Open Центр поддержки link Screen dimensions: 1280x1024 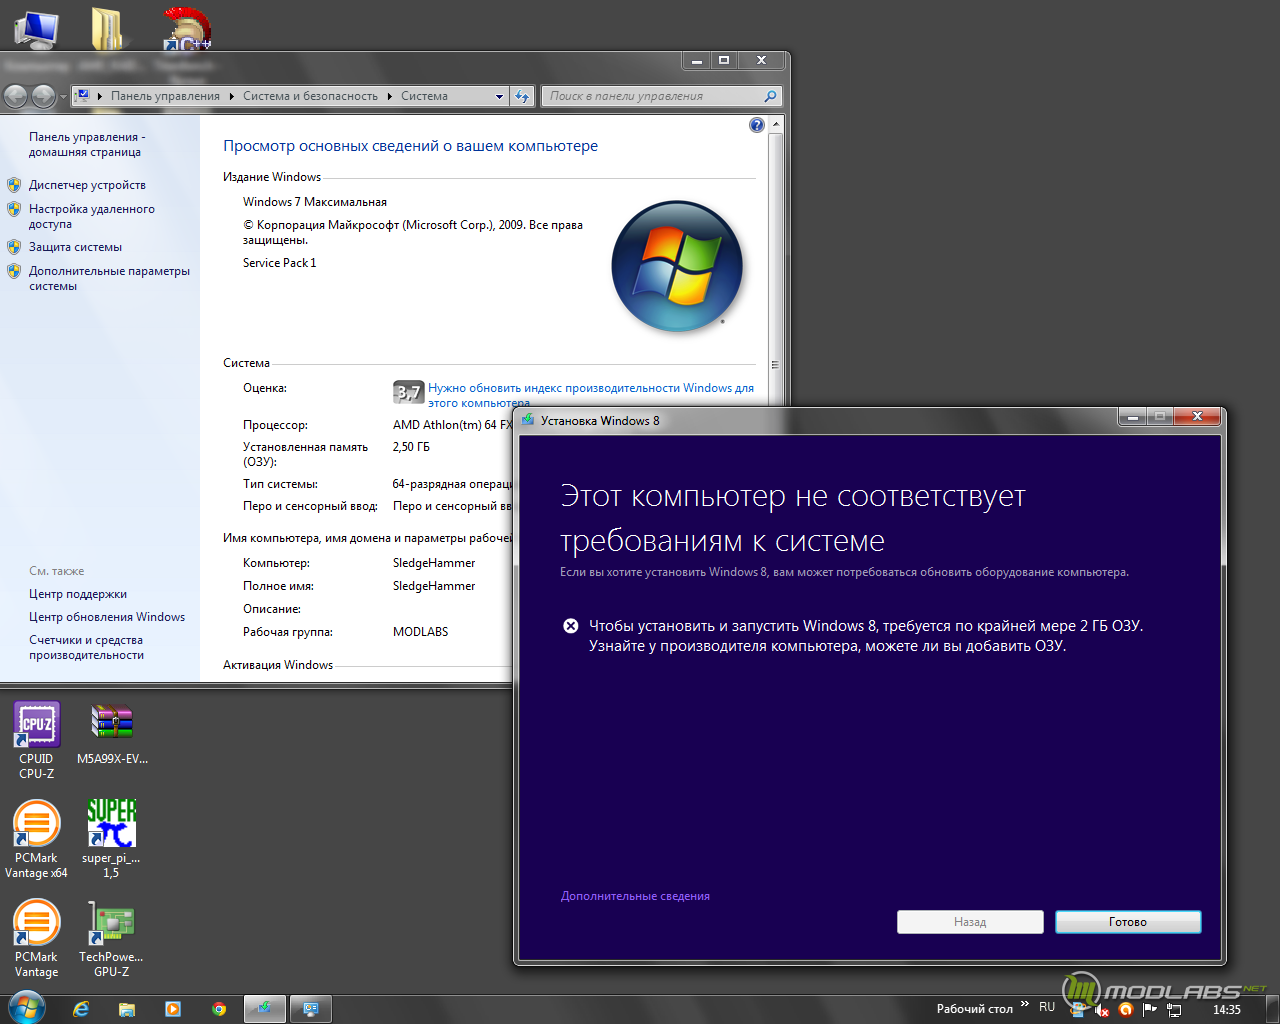[x=78, y=594]
